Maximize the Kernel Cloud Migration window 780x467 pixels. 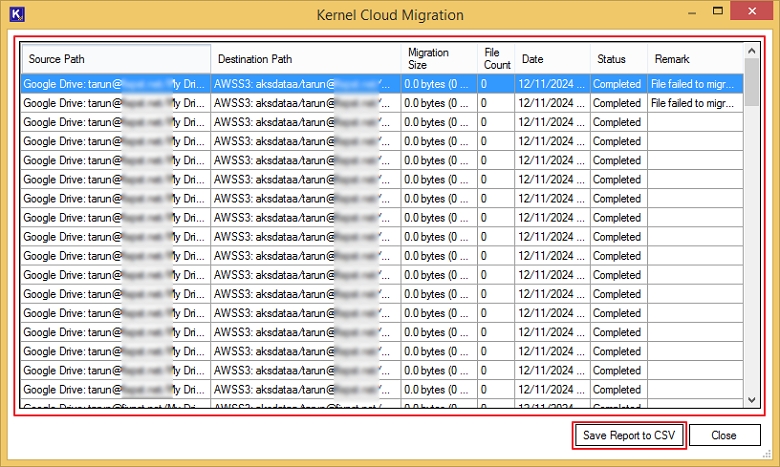(717, 11)
